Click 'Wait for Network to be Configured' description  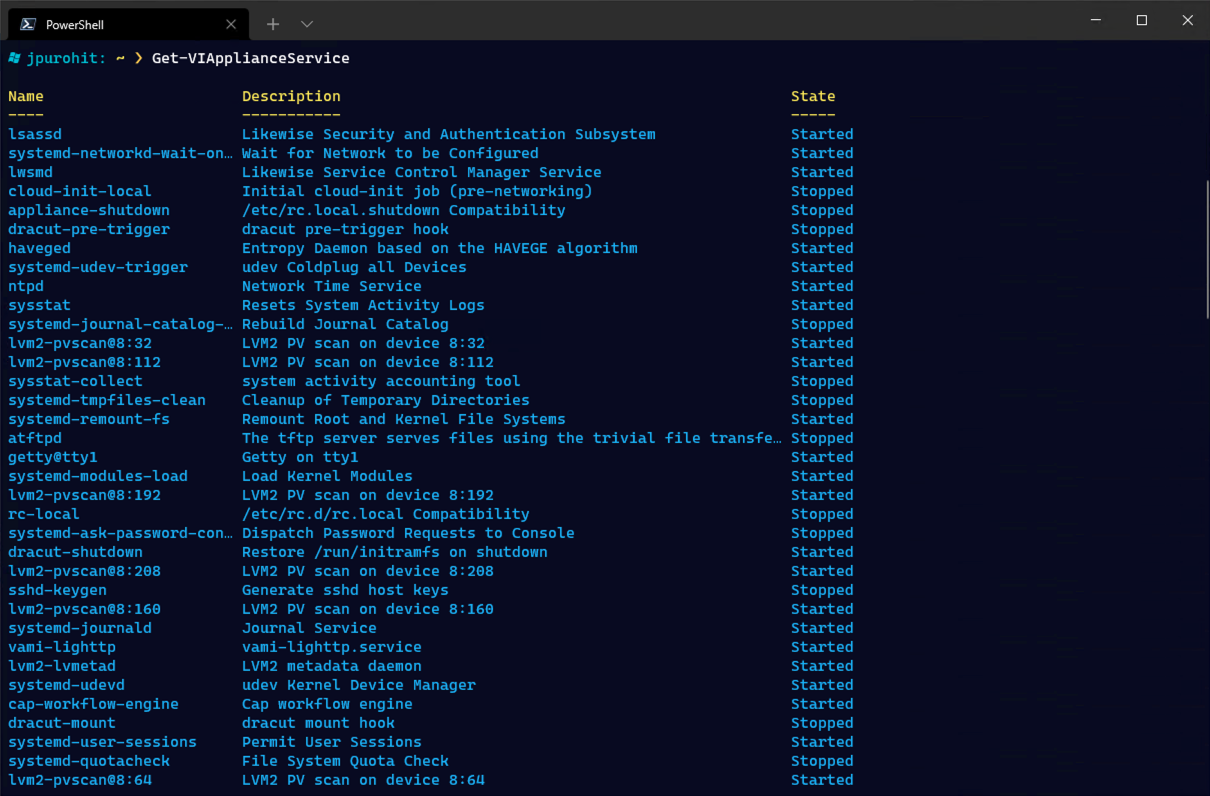[390, 153]
